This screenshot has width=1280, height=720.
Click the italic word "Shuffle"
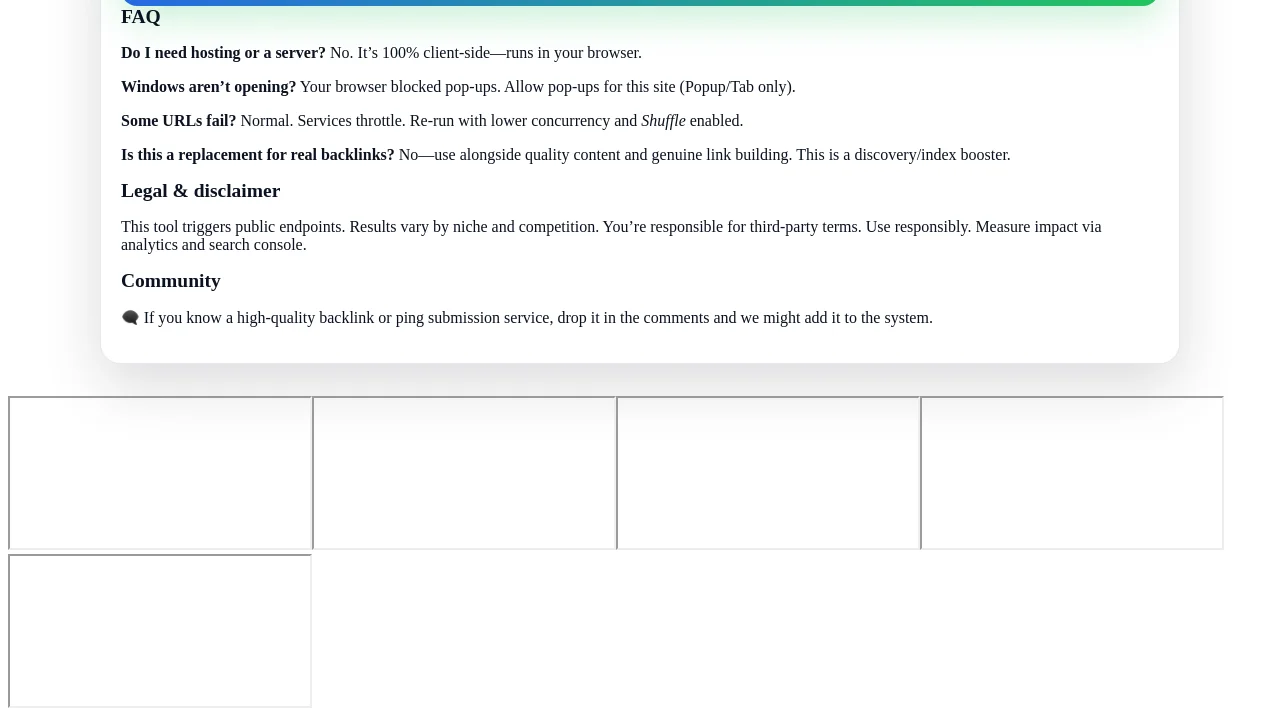point(663,121)
